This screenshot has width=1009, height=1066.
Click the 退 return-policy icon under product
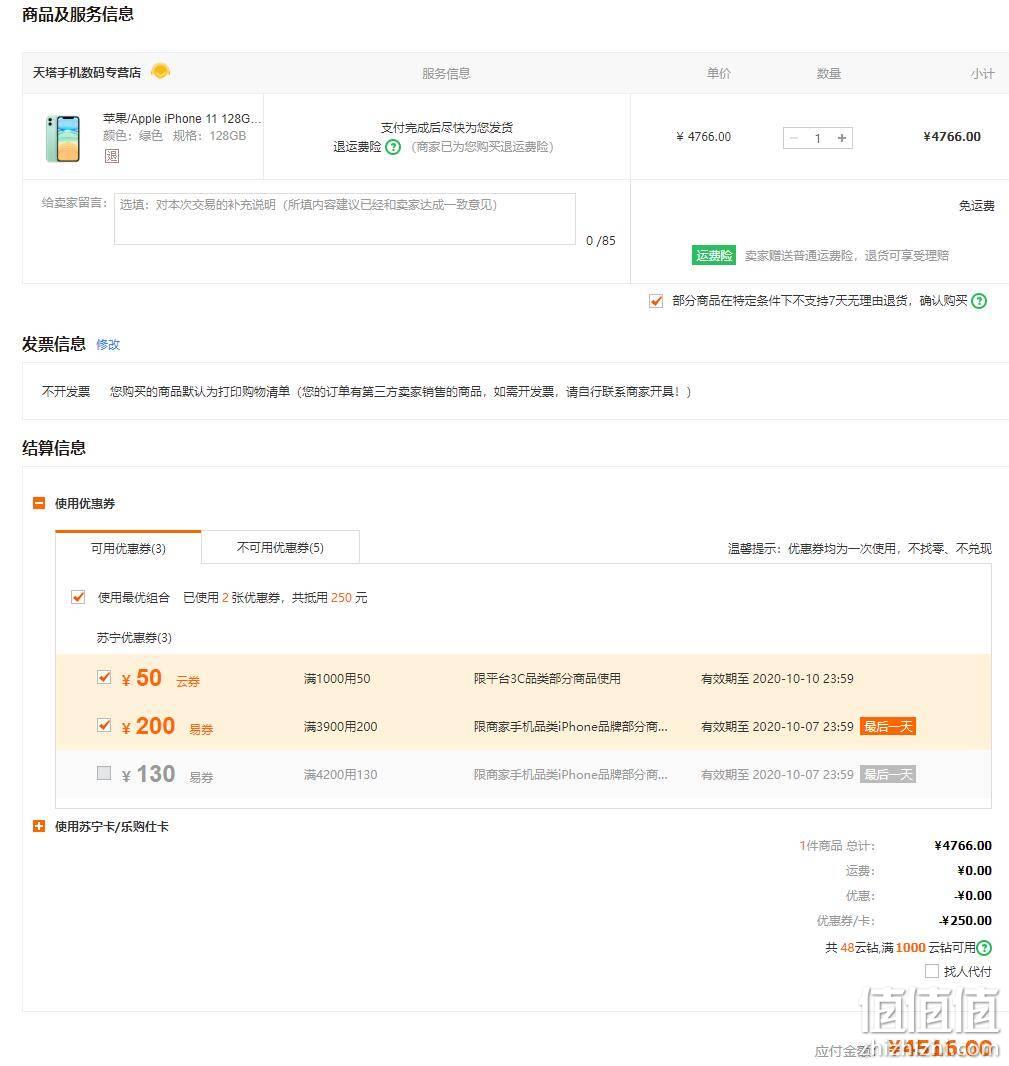coord(112,156)
